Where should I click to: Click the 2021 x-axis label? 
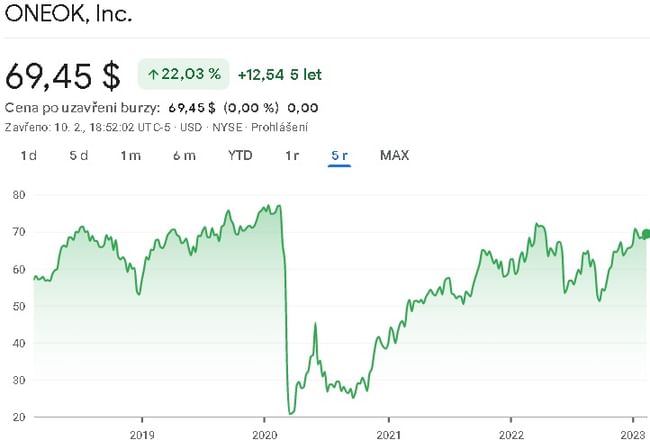pos(387,436)
